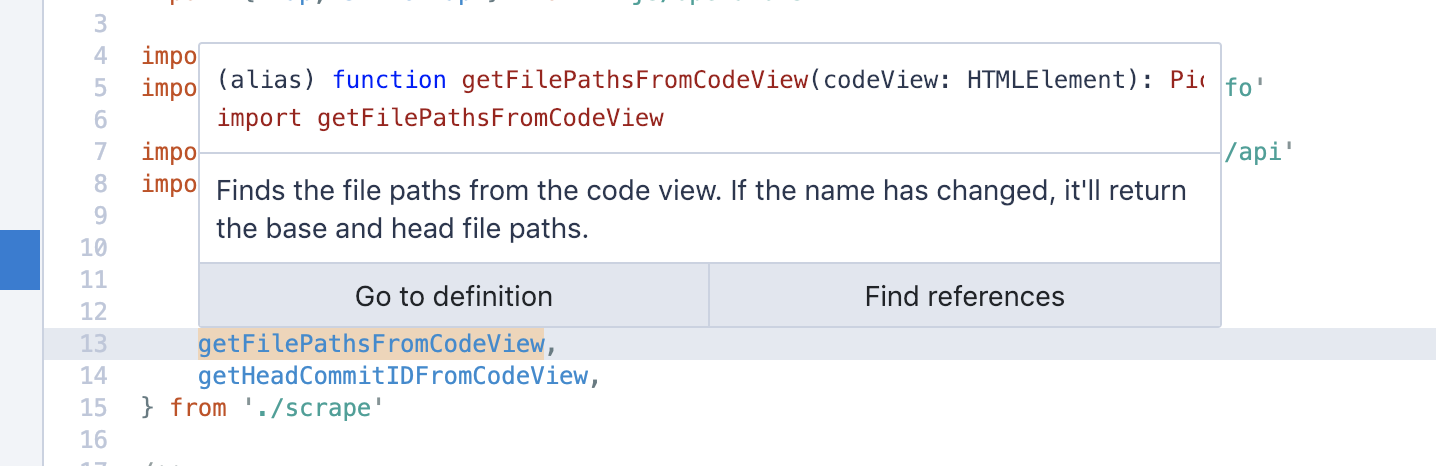Click the './scrape' module path string
1436x466 pixels.
coord(313,407)
